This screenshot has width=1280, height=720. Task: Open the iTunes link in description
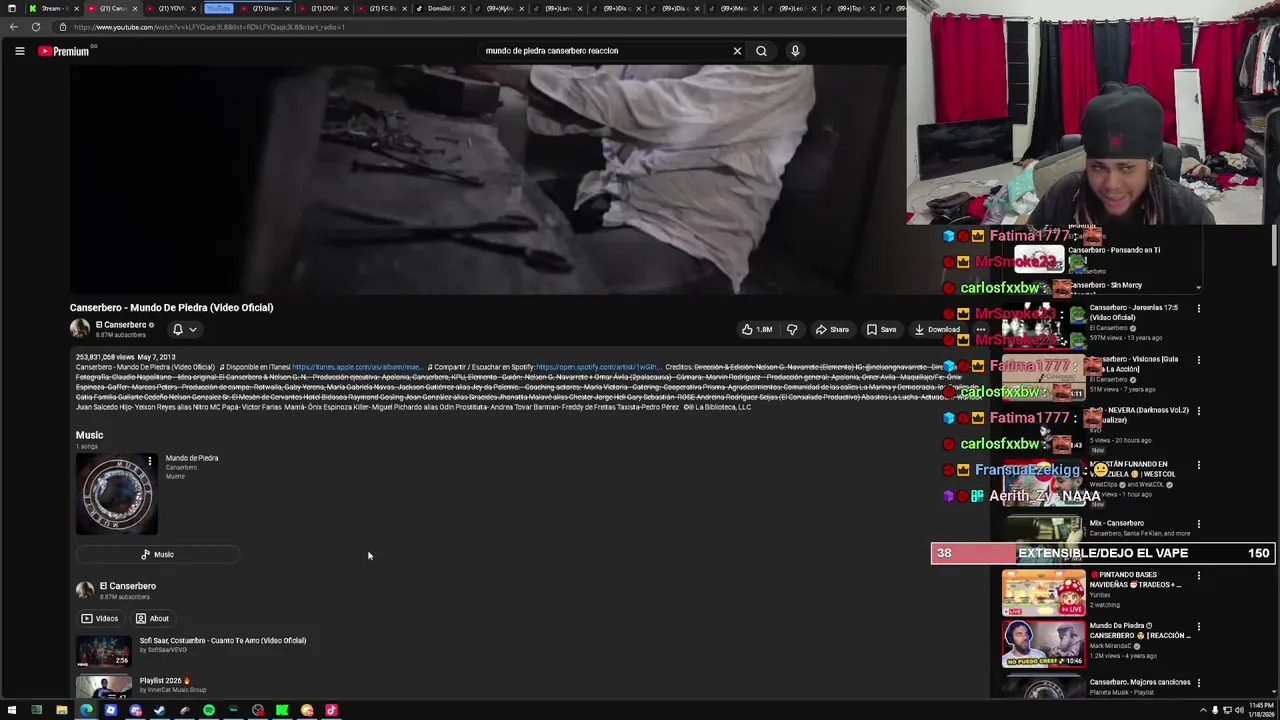[357, 367]
